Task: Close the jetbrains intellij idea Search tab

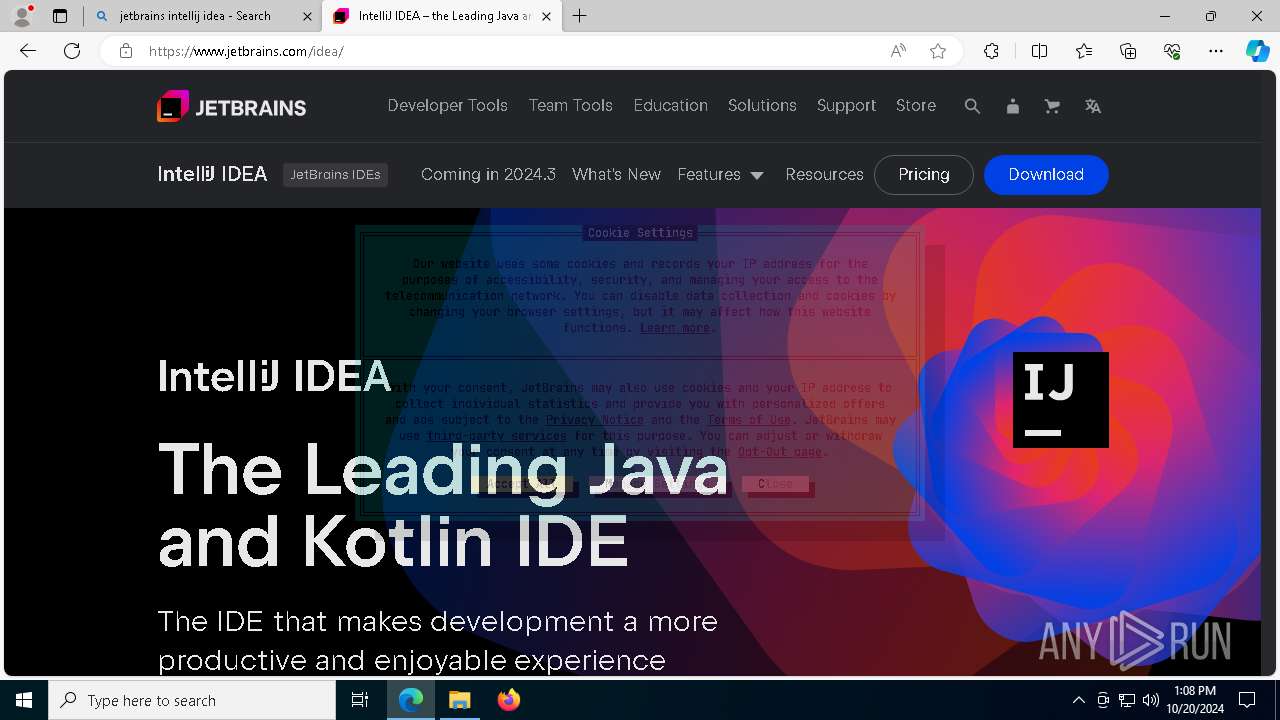Action: pos(307,16)
